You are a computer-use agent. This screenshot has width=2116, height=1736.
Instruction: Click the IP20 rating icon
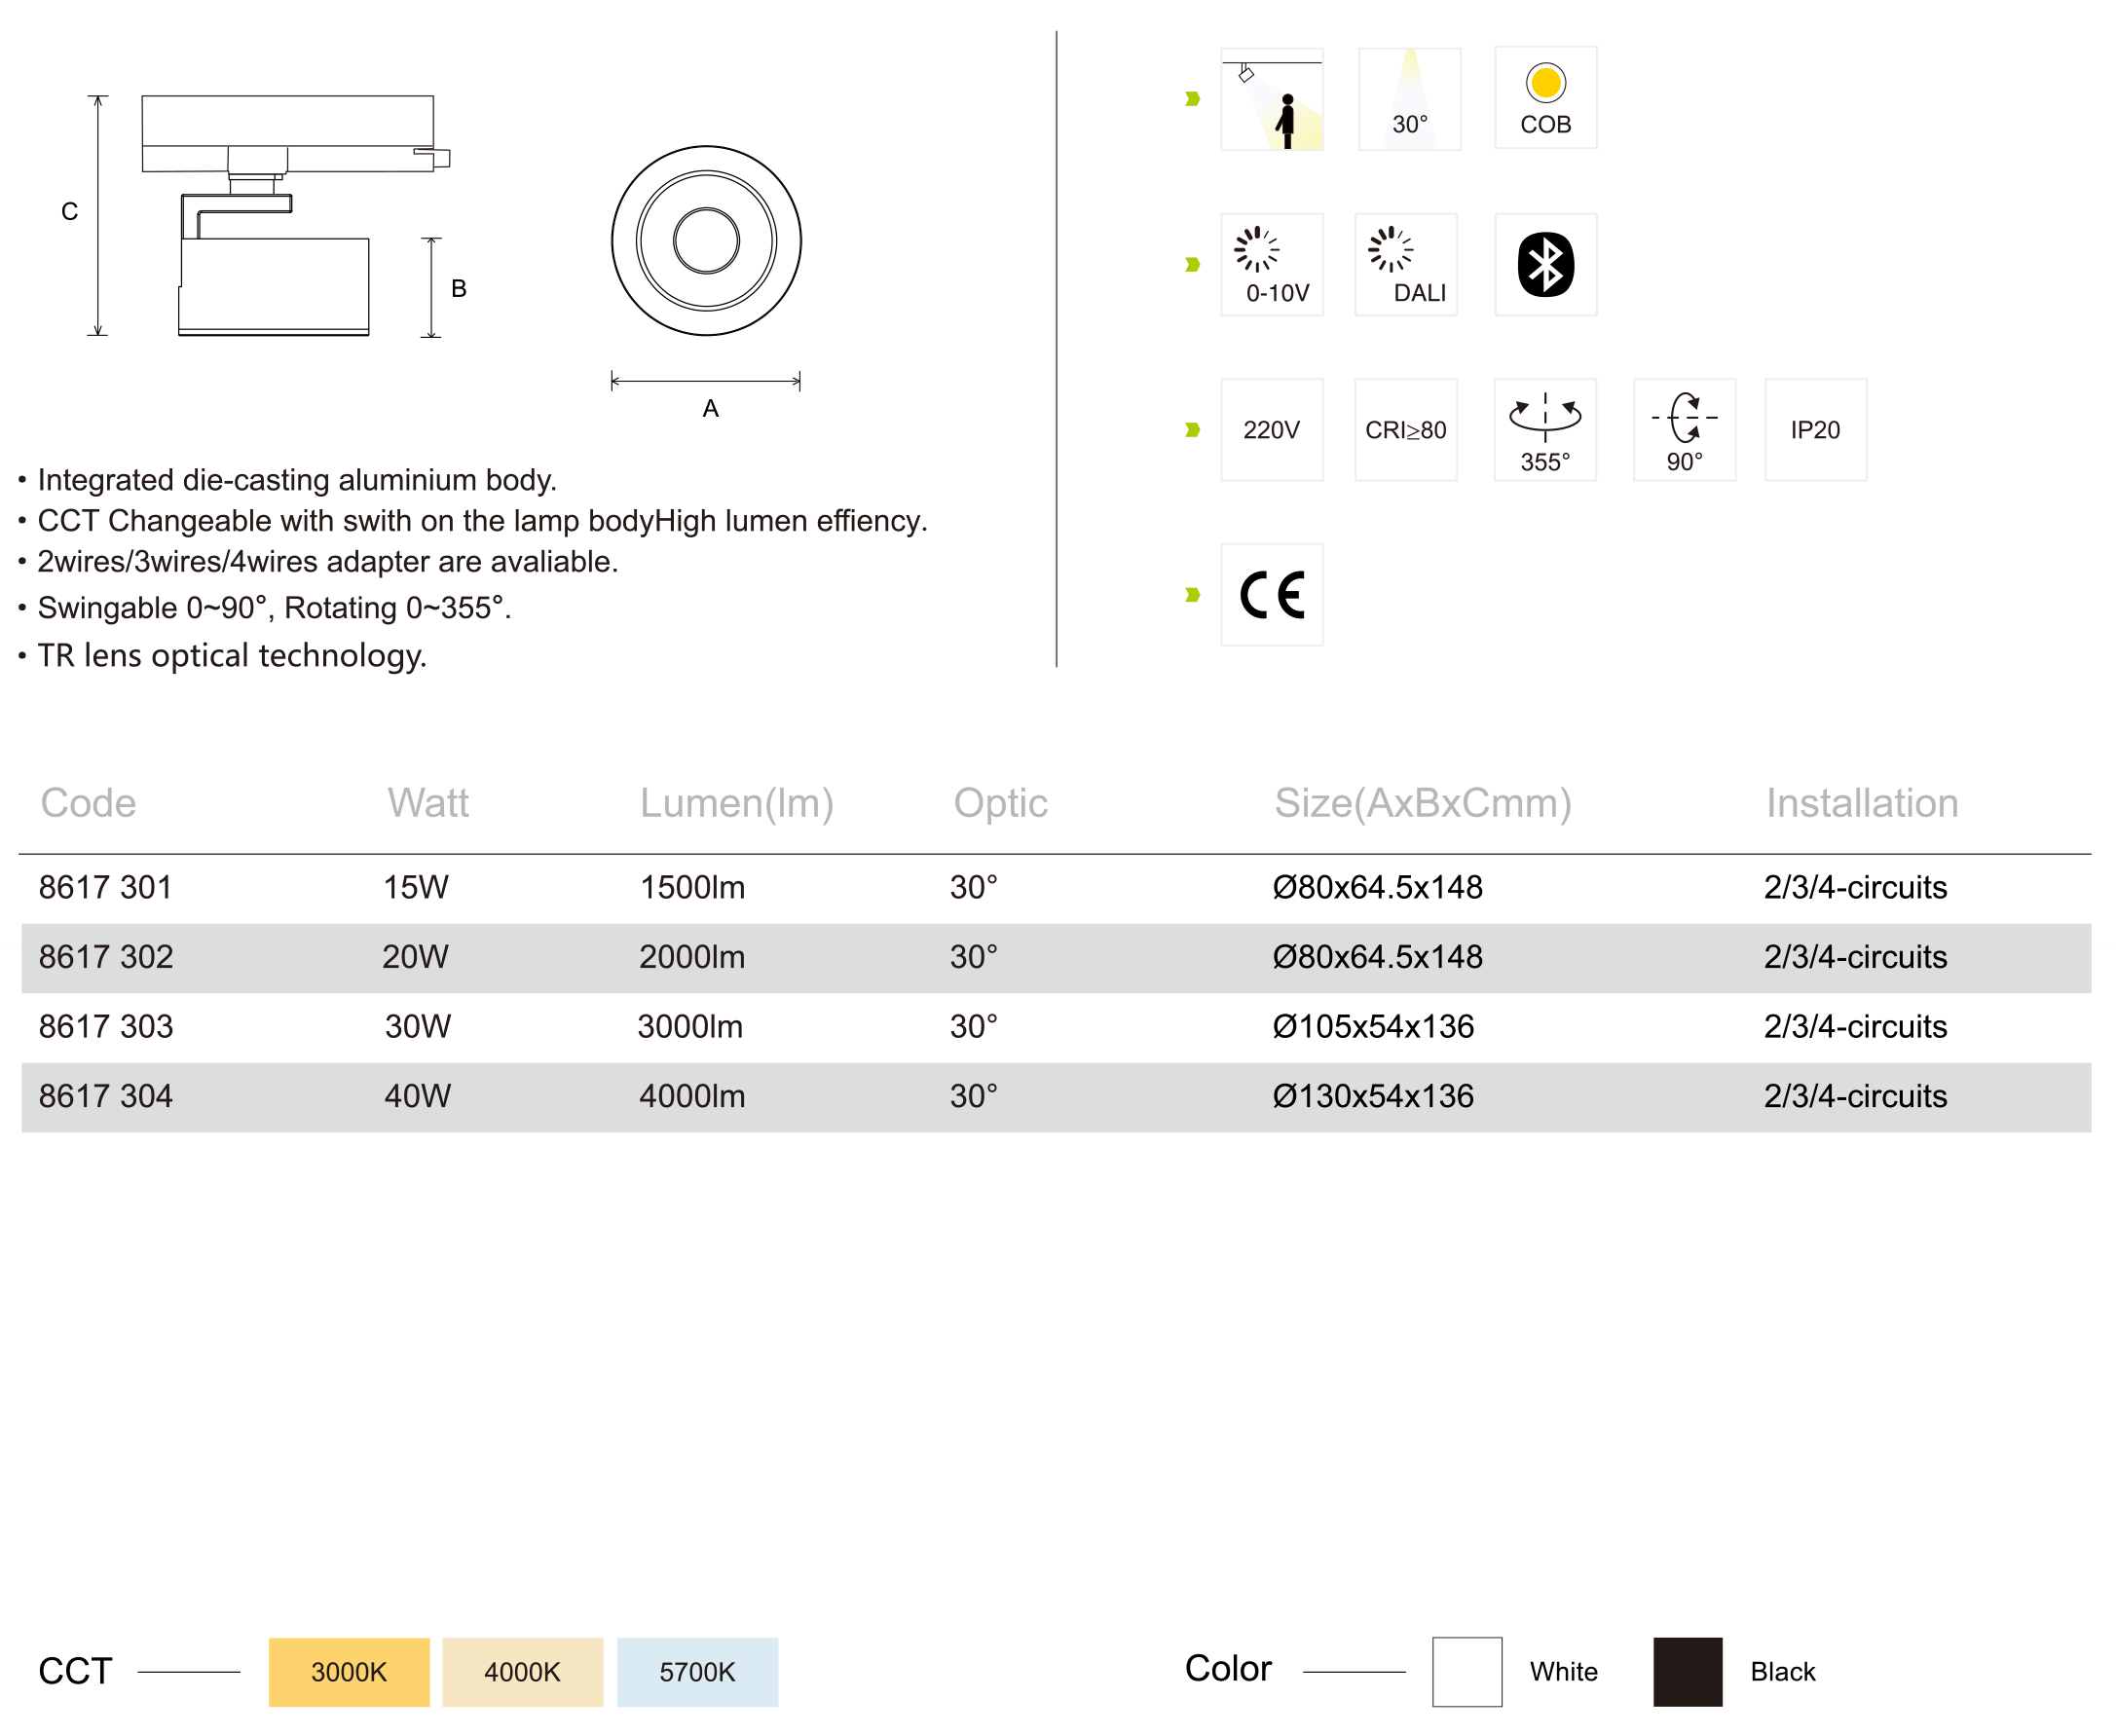point(1815,430)
